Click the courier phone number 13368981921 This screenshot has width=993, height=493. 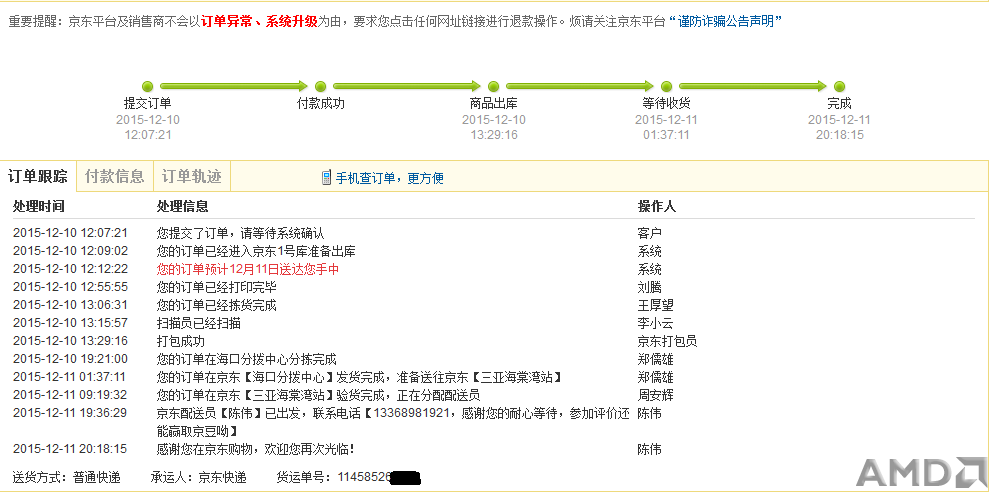[x=412, y=413]
